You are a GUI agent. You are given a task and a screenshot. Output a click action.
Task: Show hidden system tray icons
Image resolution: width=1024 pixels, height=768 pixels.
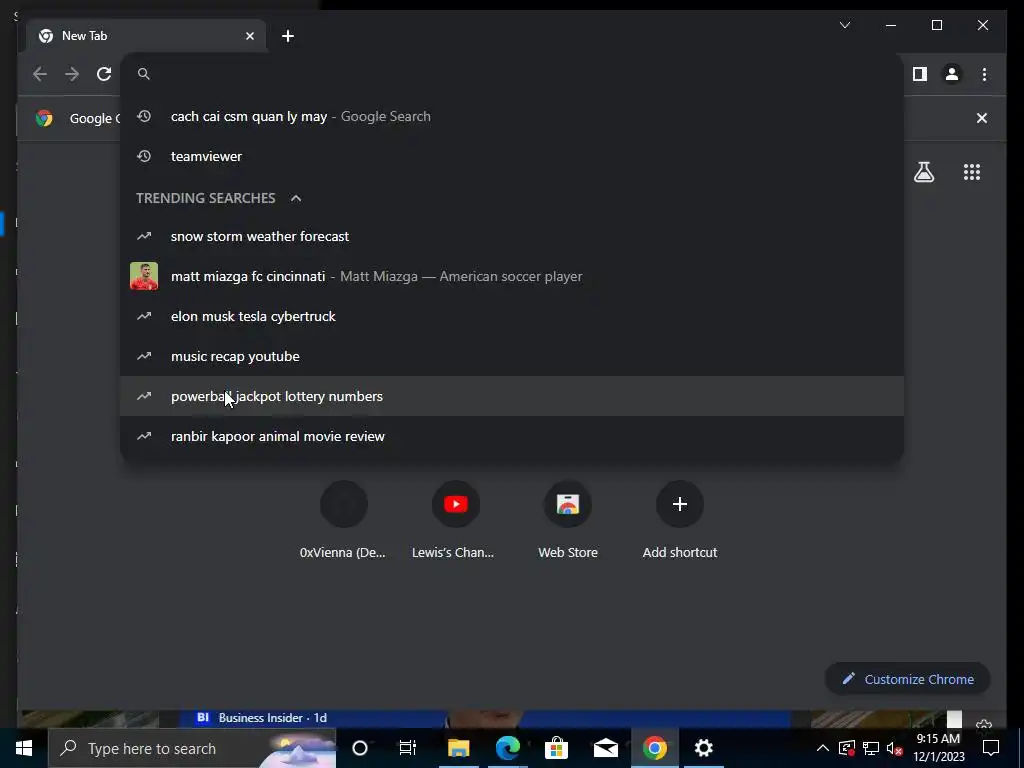823,748
